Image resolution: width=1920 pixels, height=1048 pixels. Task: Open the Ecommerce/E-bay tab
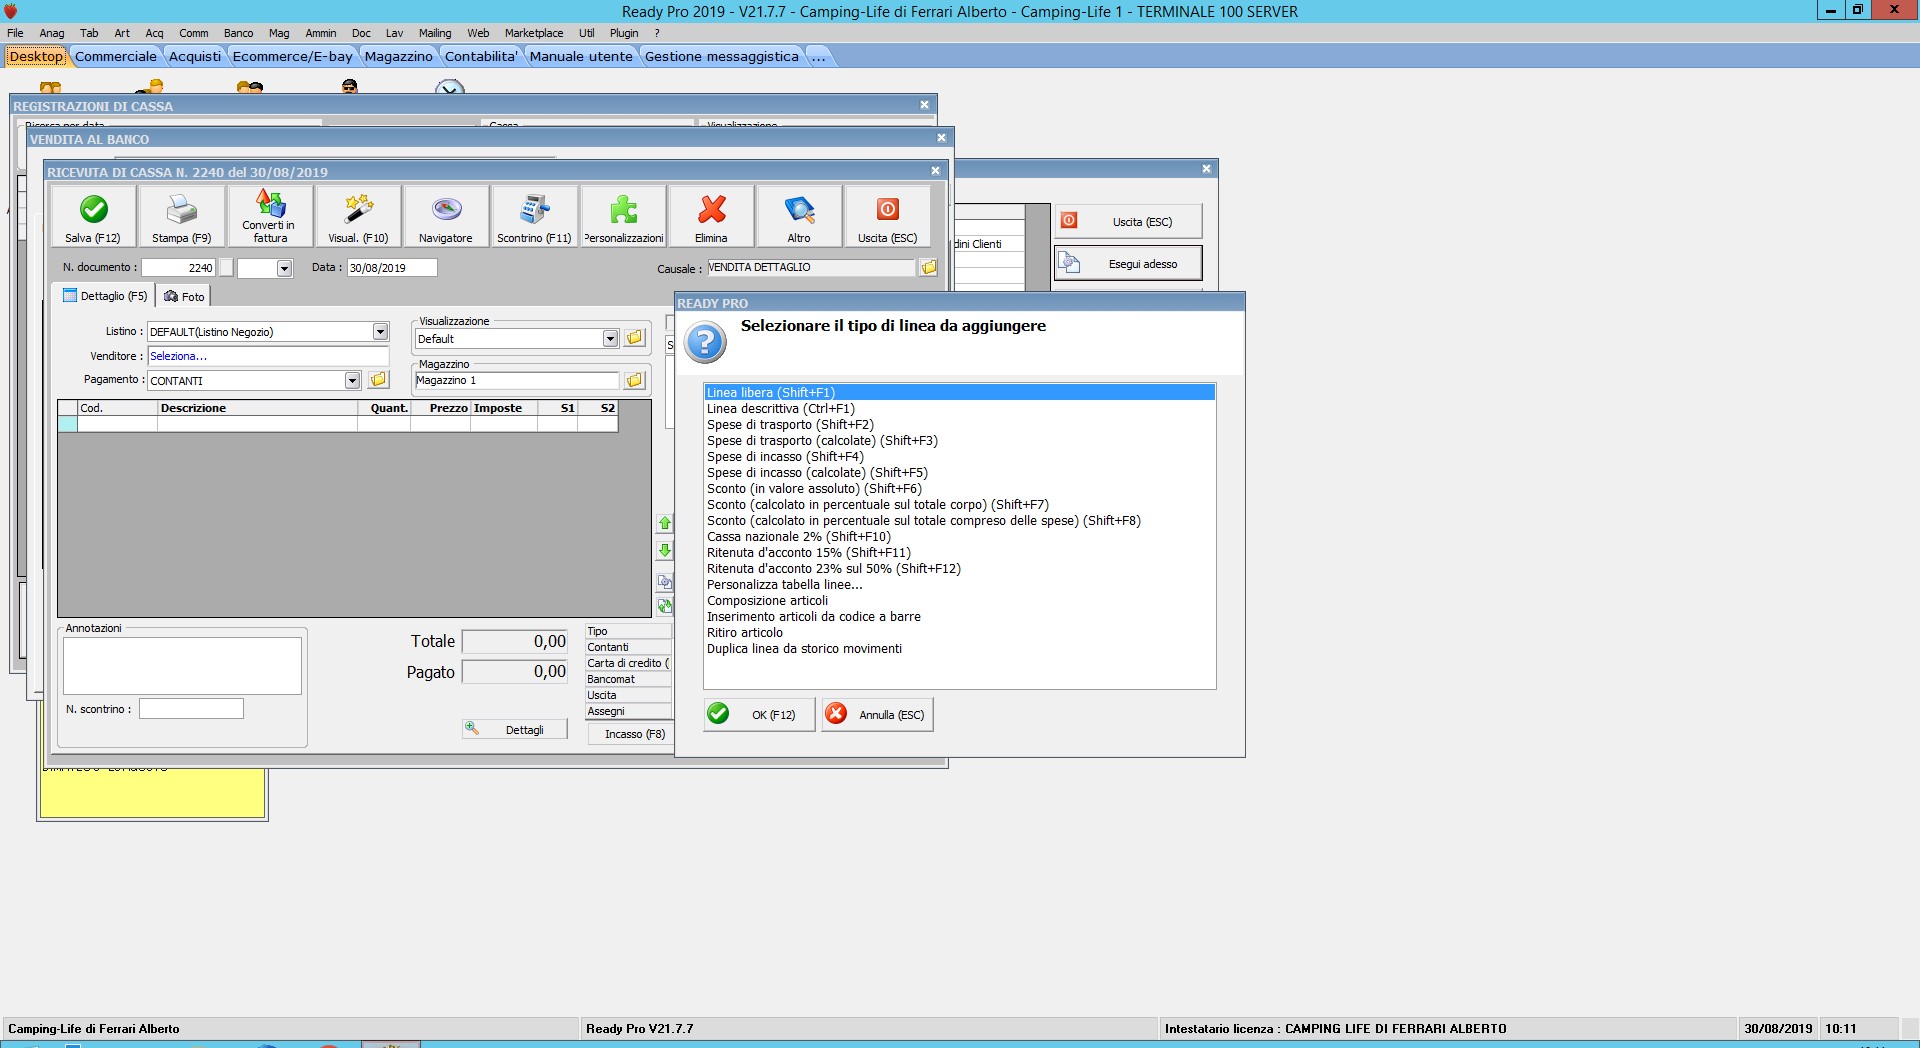pos(292,56)
